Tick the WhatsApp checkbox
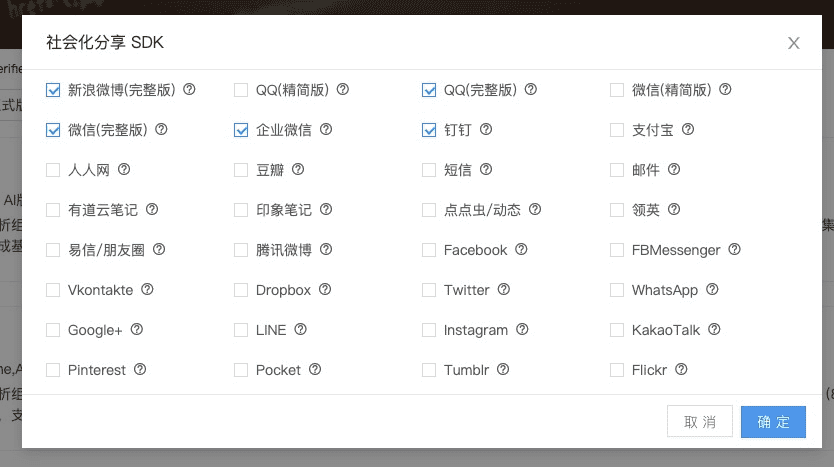The width and height of the screenshot is (834, 467). 617,289
